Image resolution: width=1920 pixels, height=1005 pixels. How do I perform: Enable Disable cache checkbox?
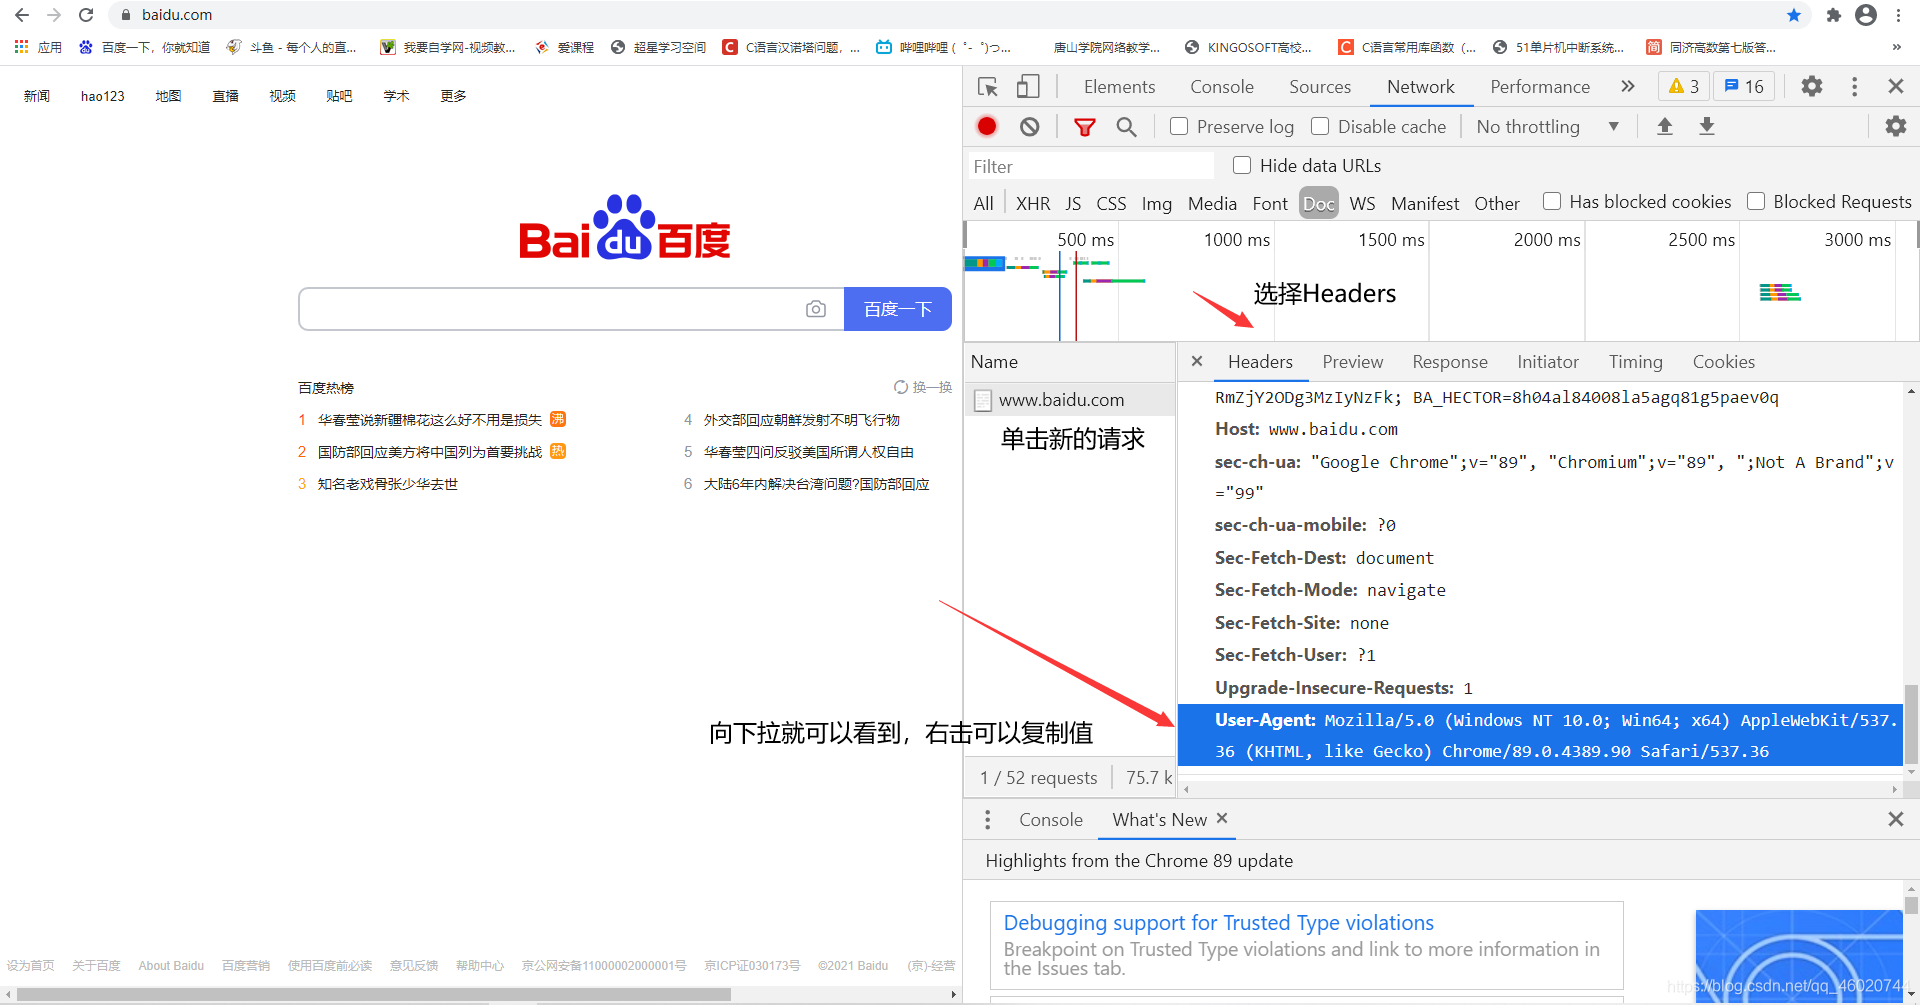coord(1320,126)
